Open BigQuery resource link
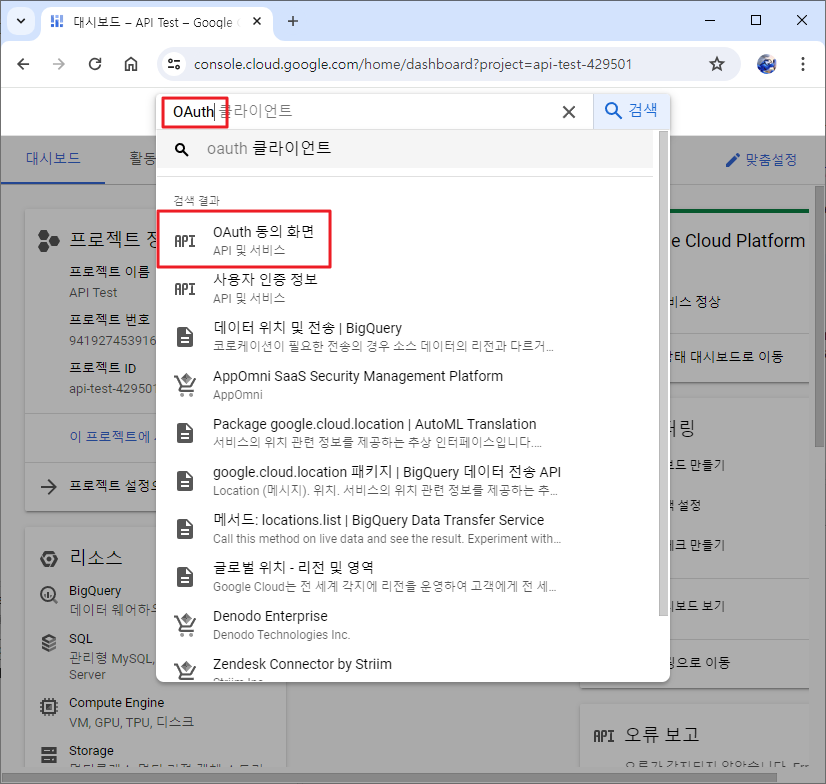Screen dimensions: 826x784 click(x=95, y=591)
